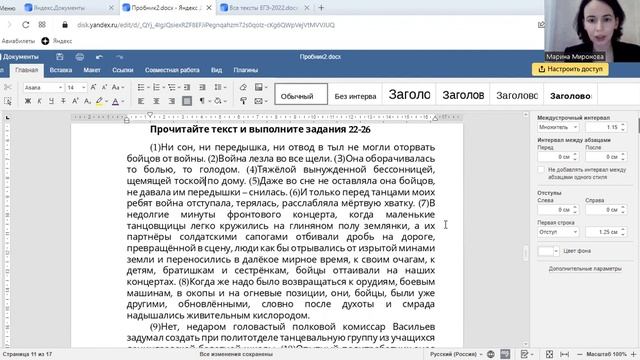Click the Настроить доступ button

(x=570, y=69)
